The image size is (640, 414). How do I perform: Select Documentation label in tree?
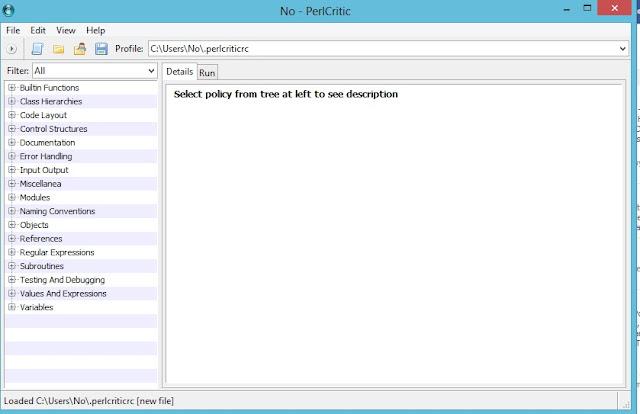tap(47, 142)
